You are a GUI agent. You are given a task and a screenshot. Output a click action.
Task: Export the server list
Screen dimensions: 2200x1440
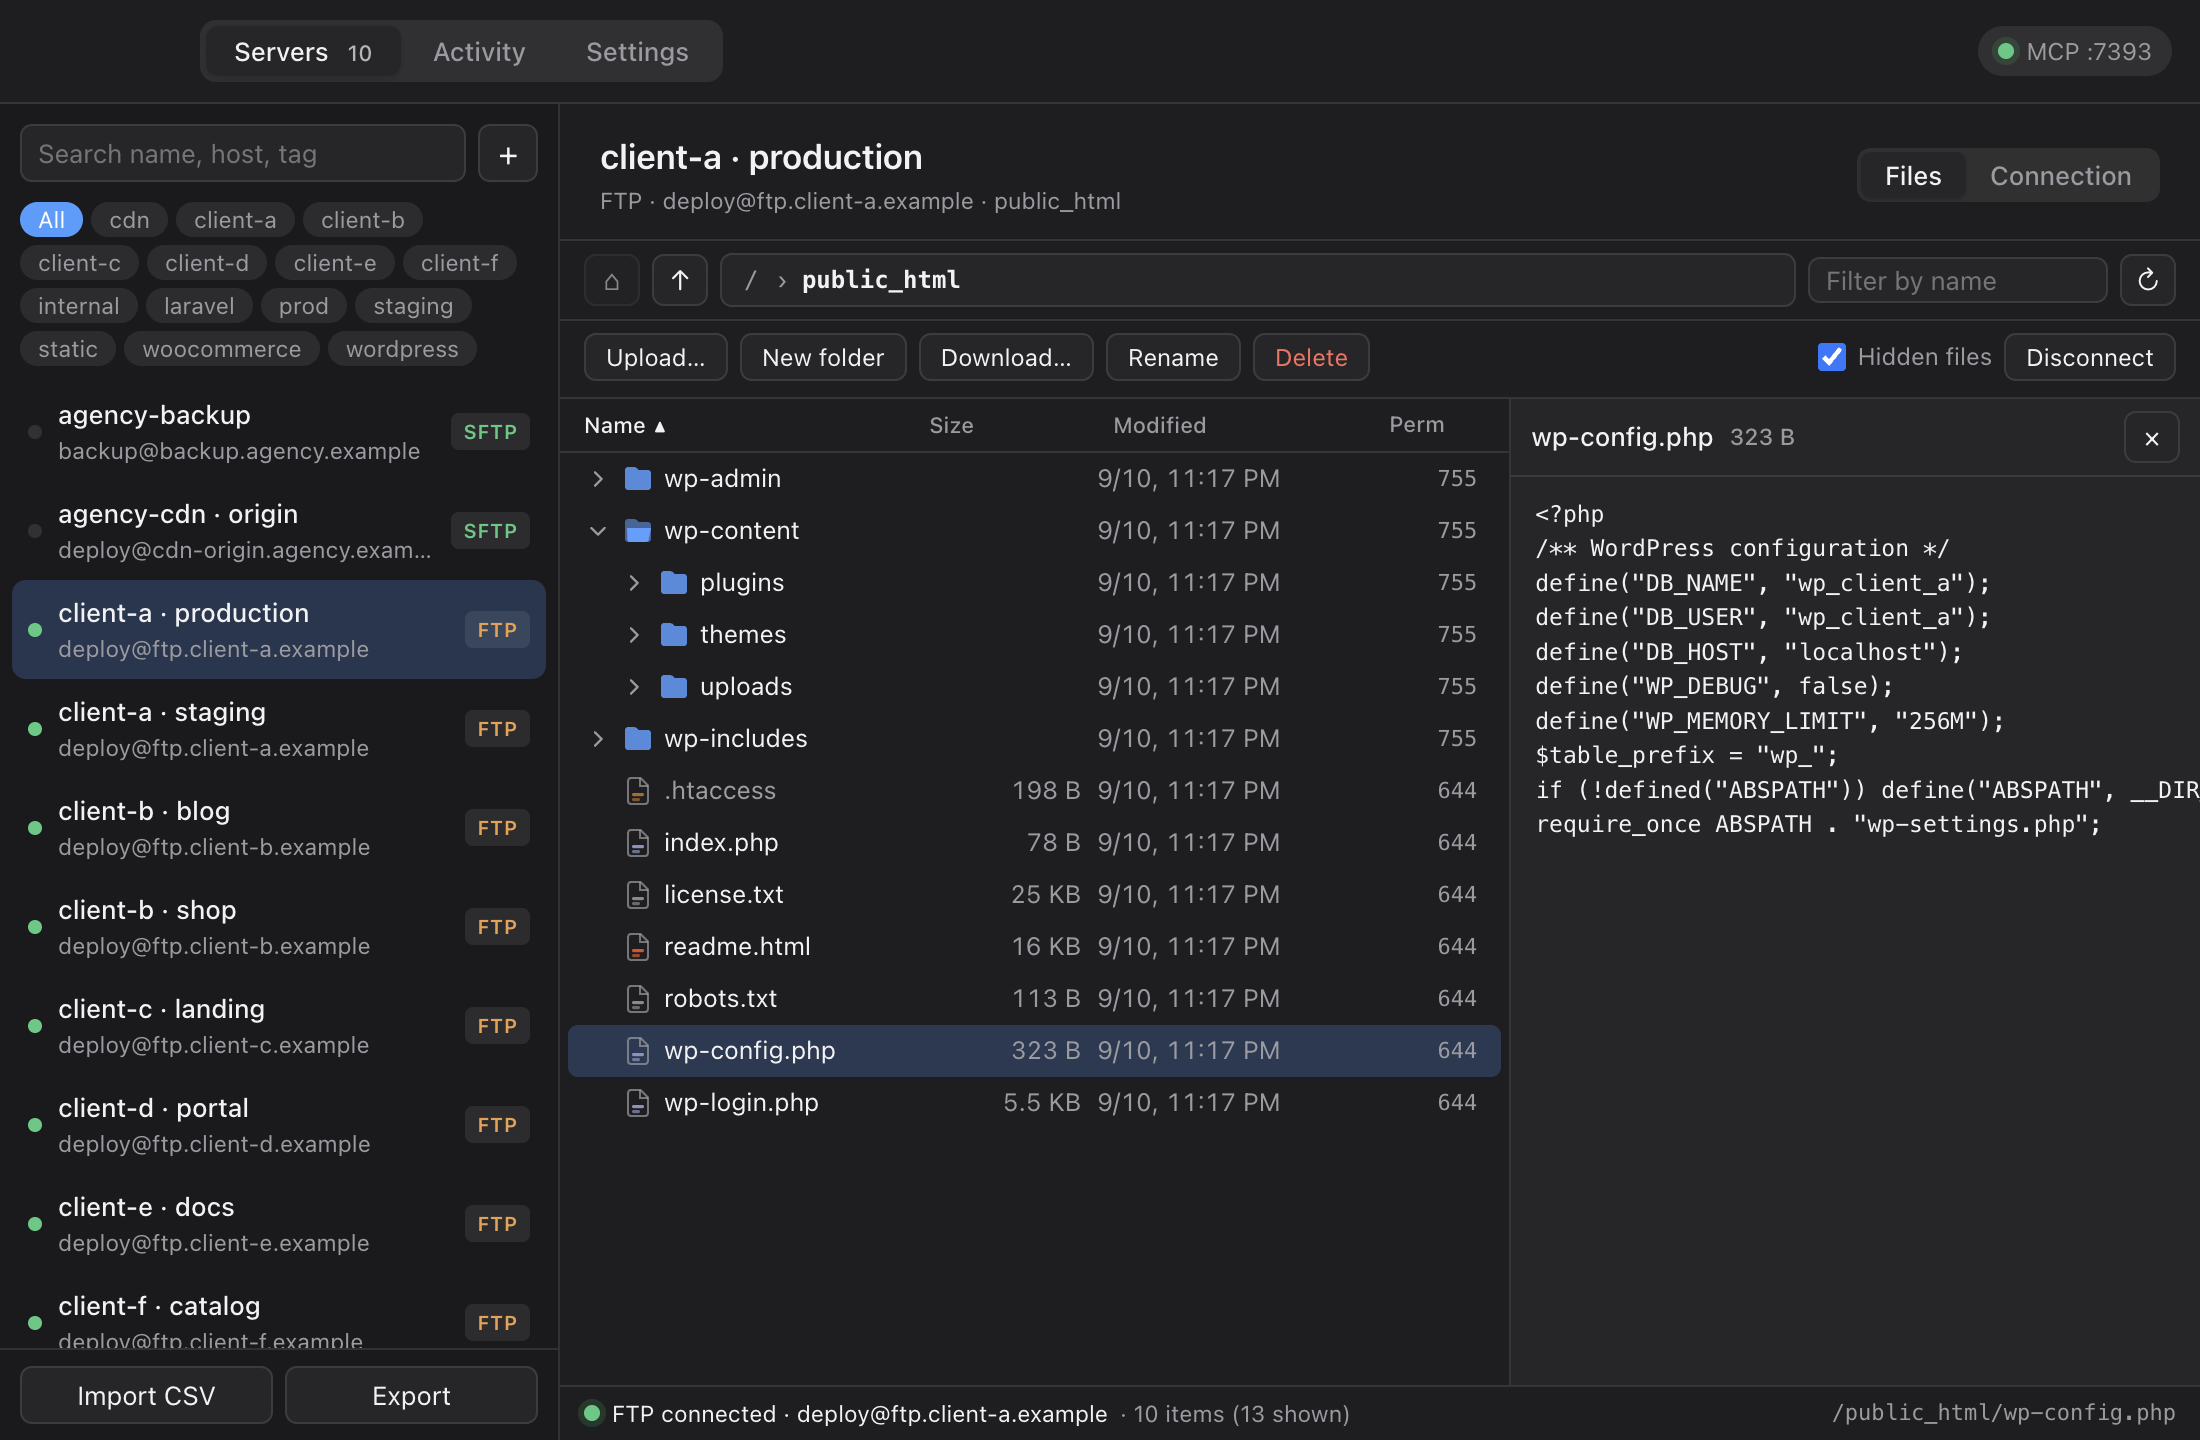pyautogui.click(x=411, y=1395)
